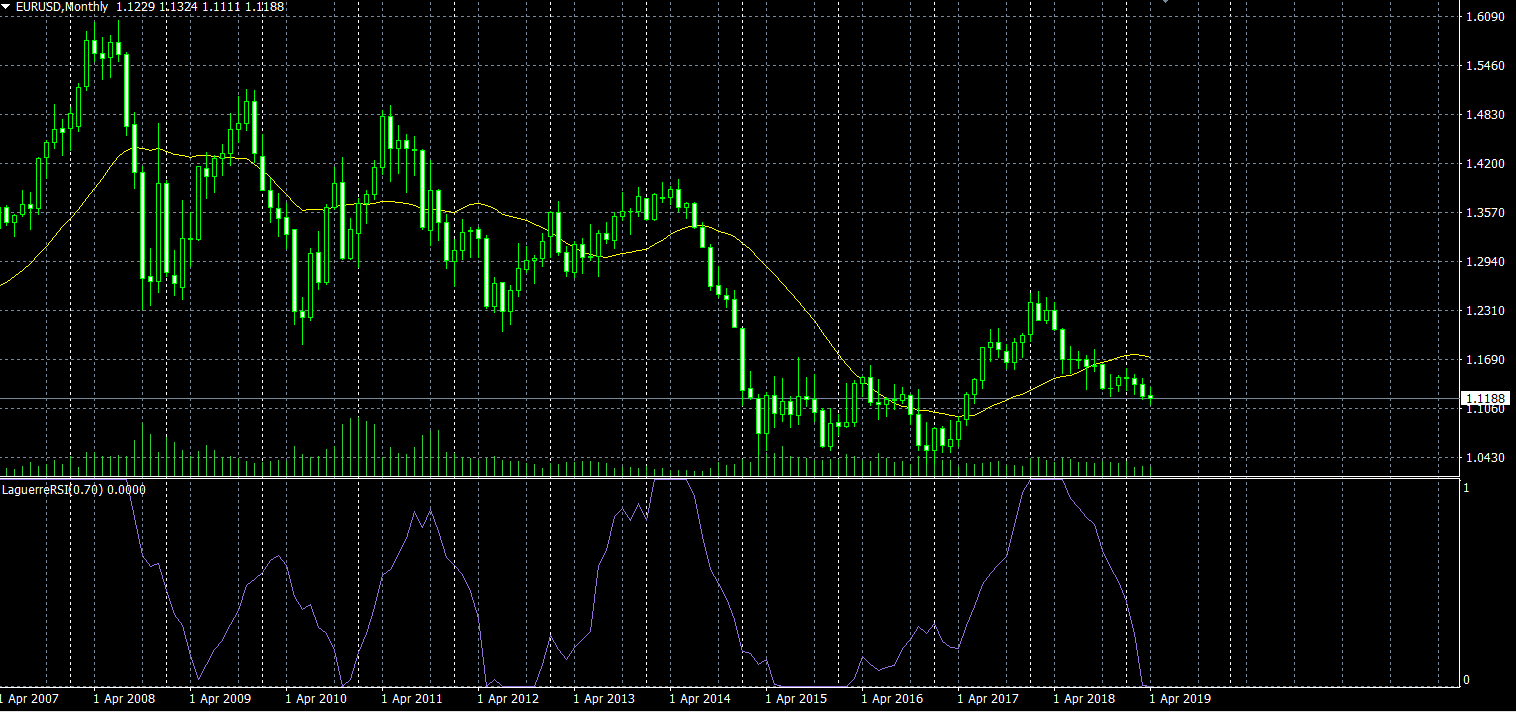Click the 1 Apr 2019 date label
Viewport: 1516px width, 713px height.
tap(1180, 699)
